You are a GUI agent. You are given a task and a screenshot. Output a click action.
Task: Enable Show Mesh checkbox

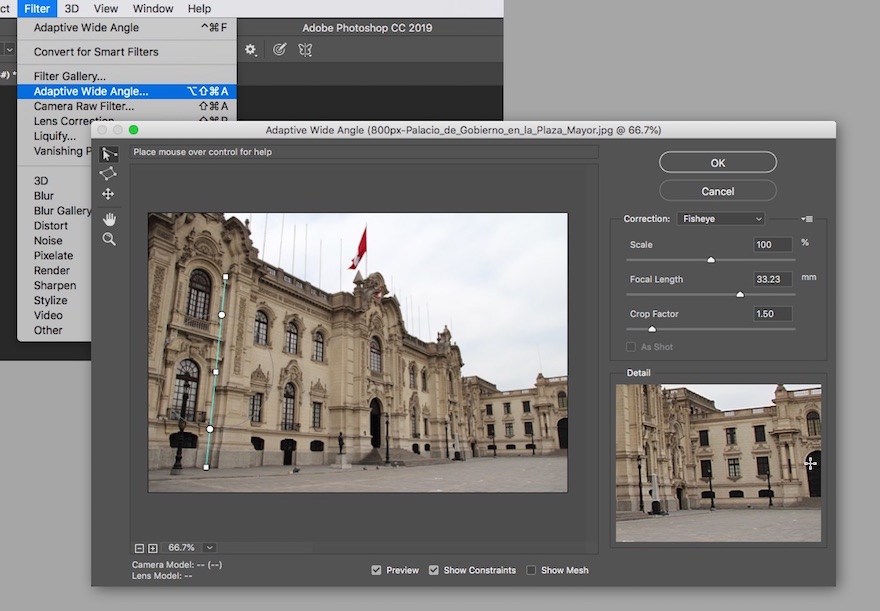[x=531, y=570]
